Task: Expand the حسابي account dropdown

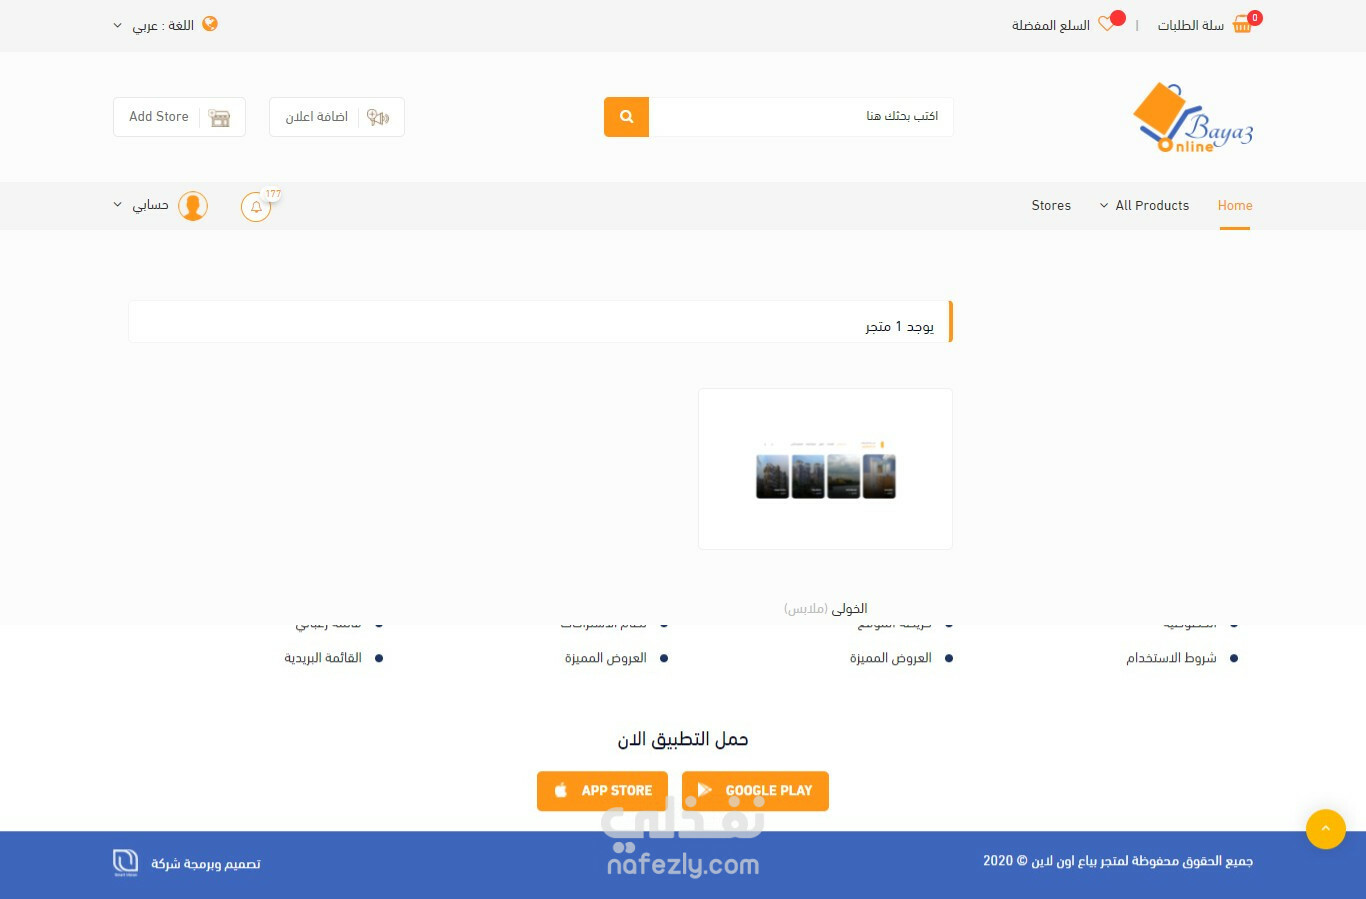Action: [141, 205]
